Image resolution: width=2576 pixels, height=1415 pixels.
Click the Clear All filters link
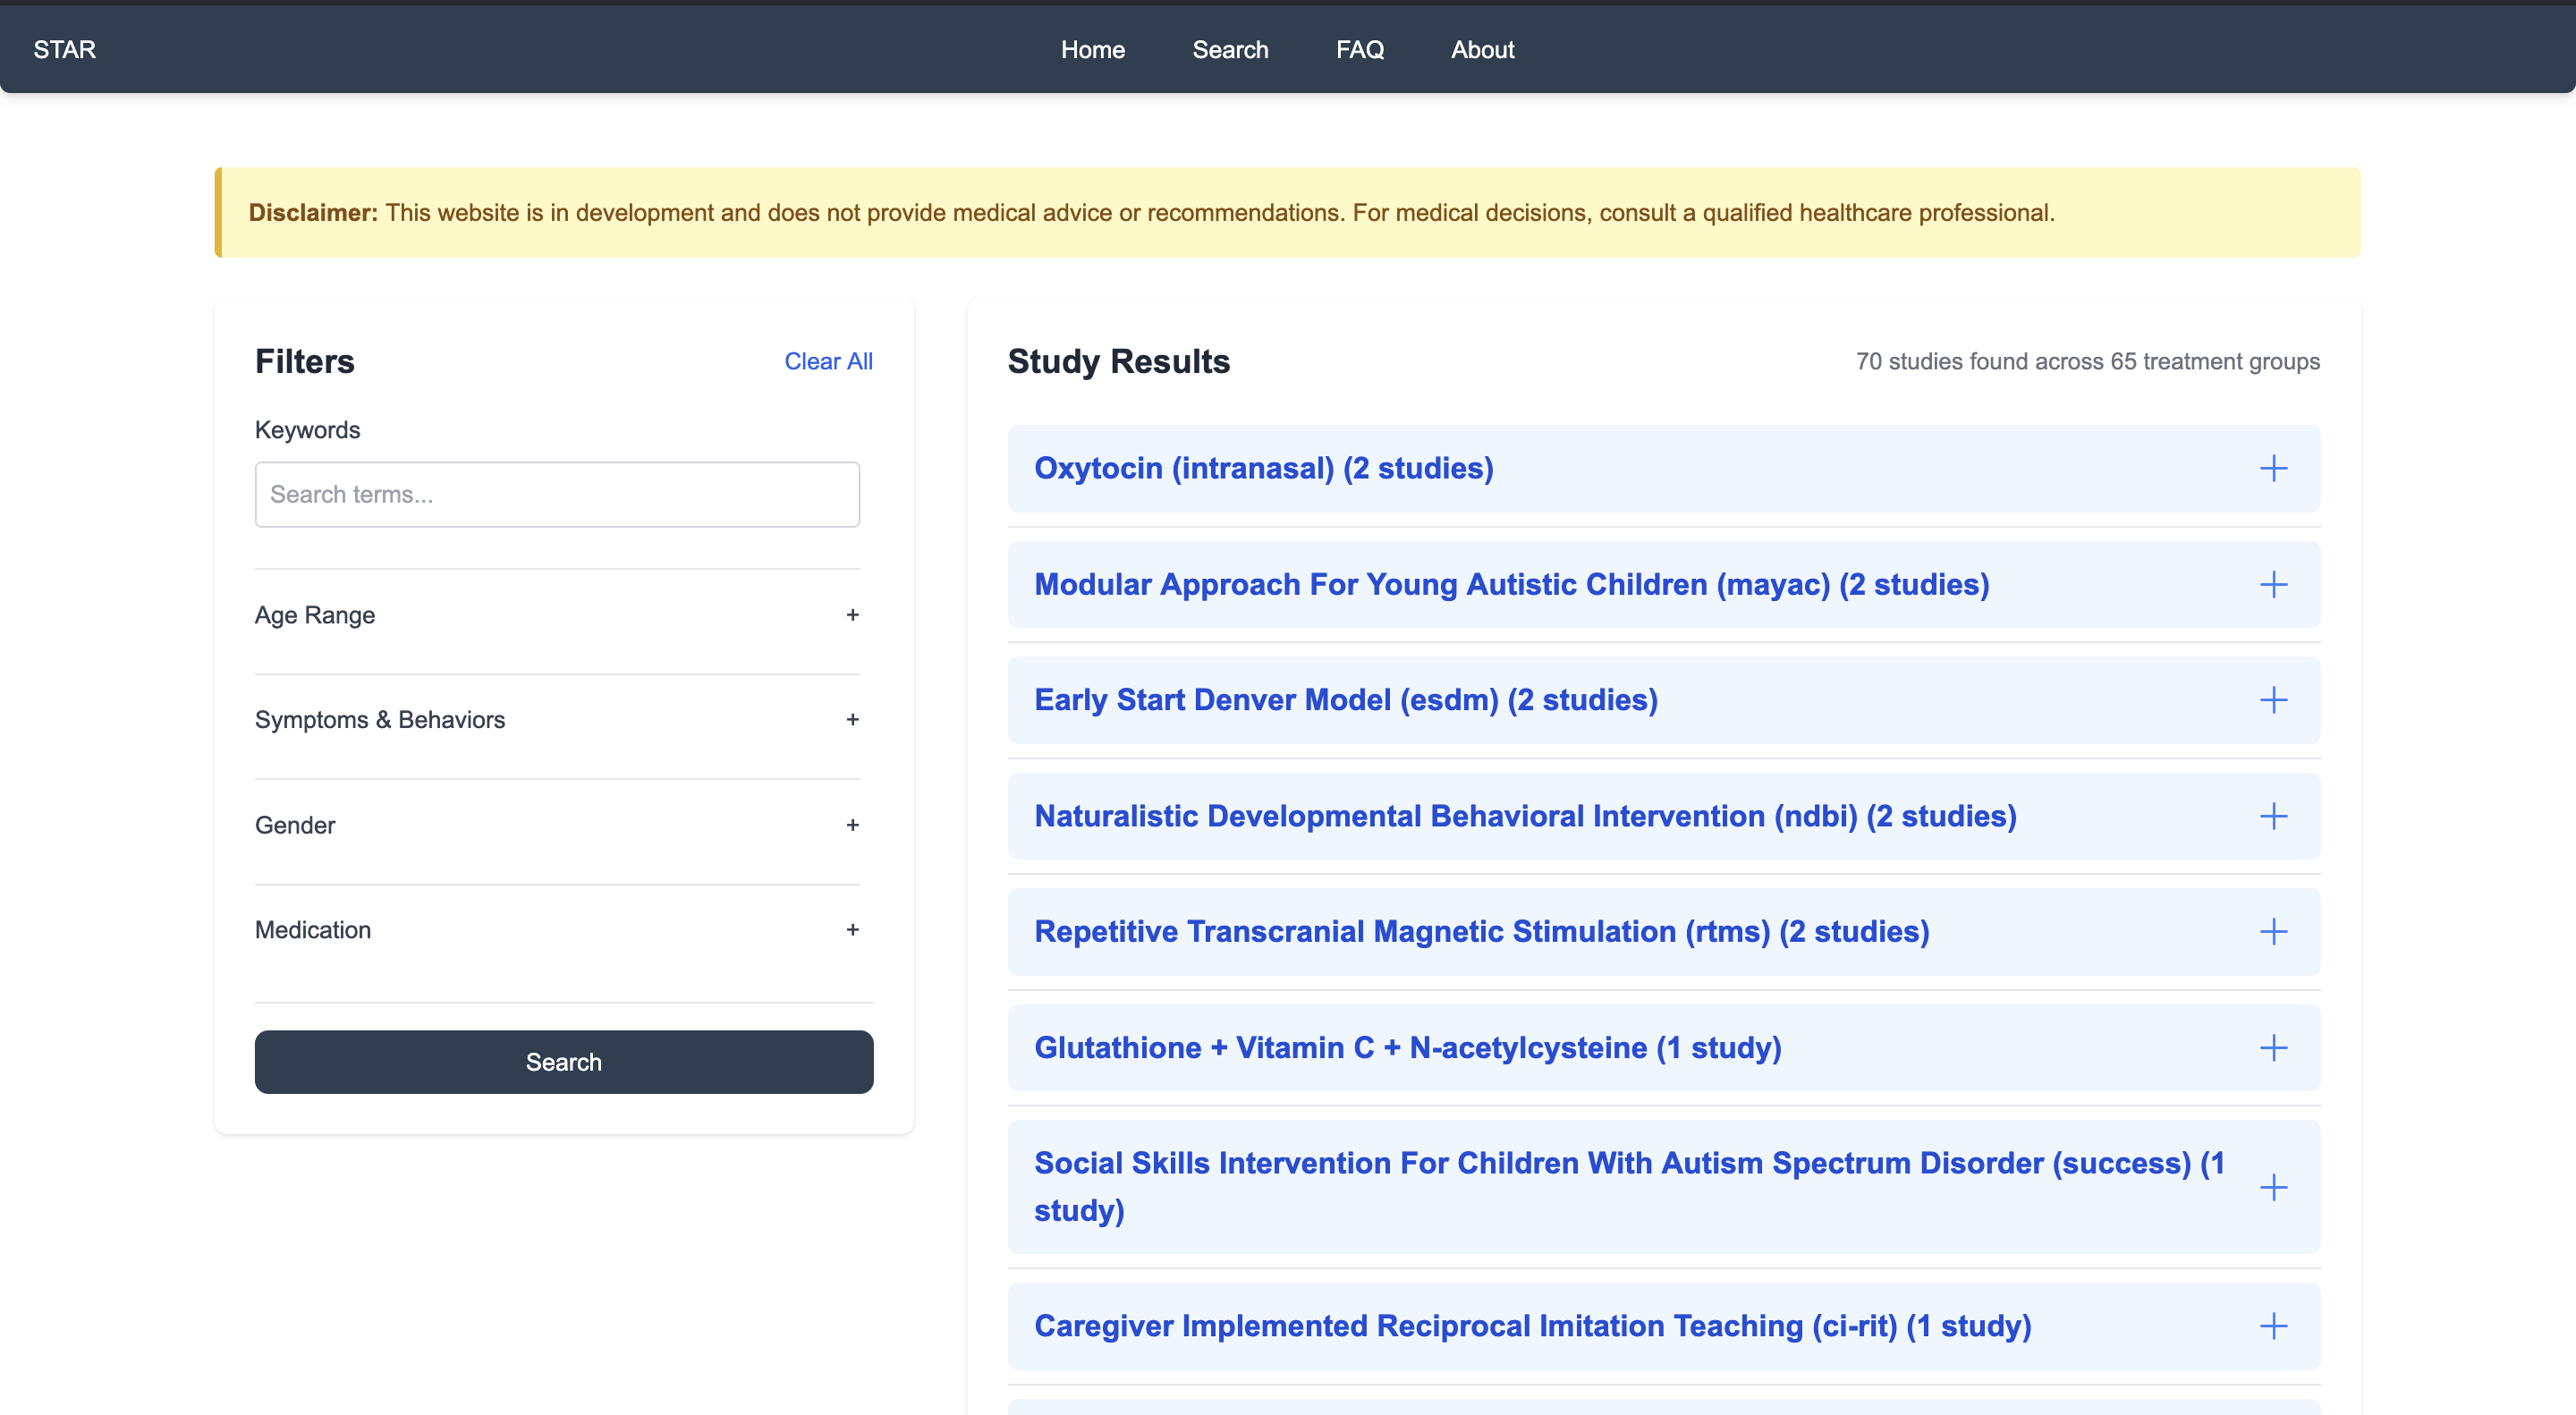click(827, 361)
